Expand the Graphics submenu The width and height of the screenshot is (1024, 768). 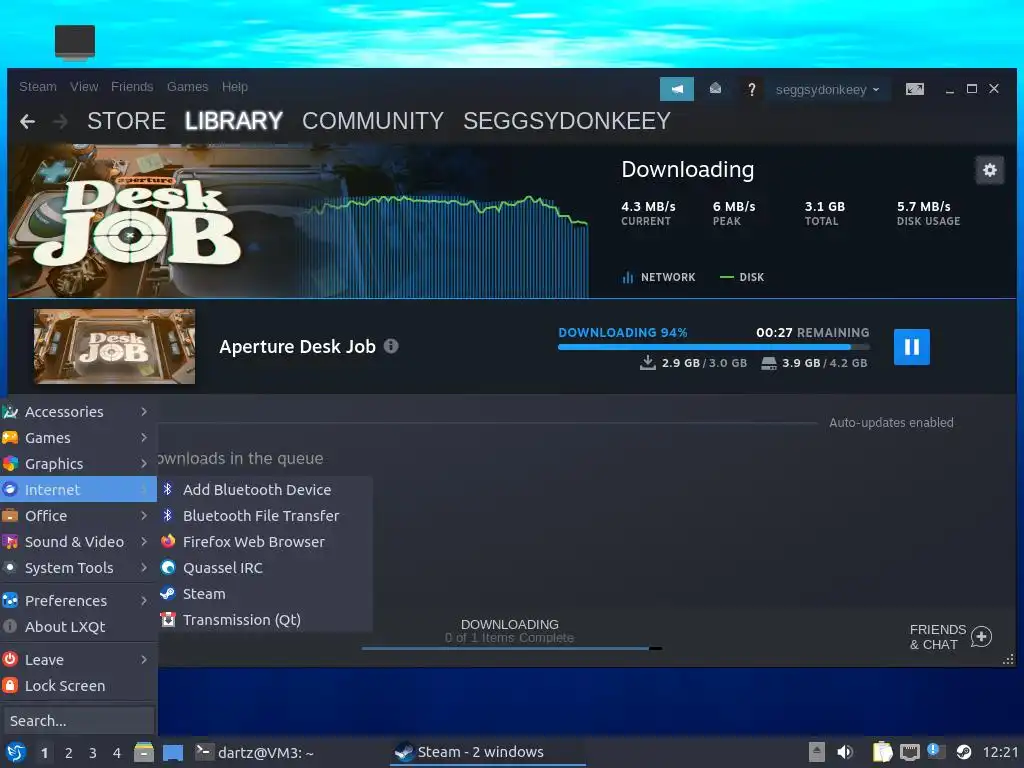(x=78, y=464)
